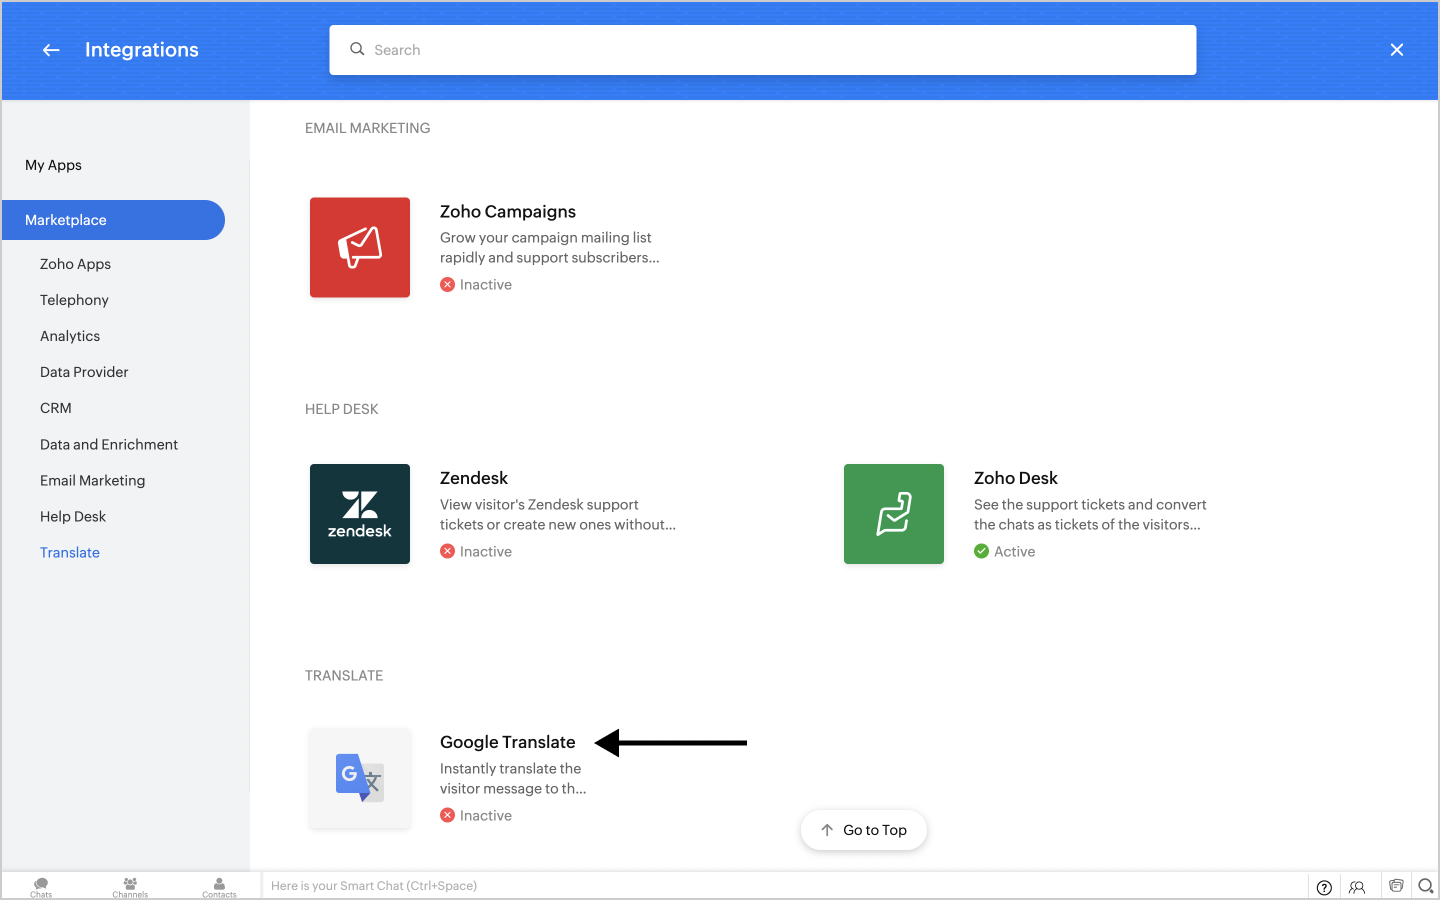Select the Analytics category

(70, 336)
